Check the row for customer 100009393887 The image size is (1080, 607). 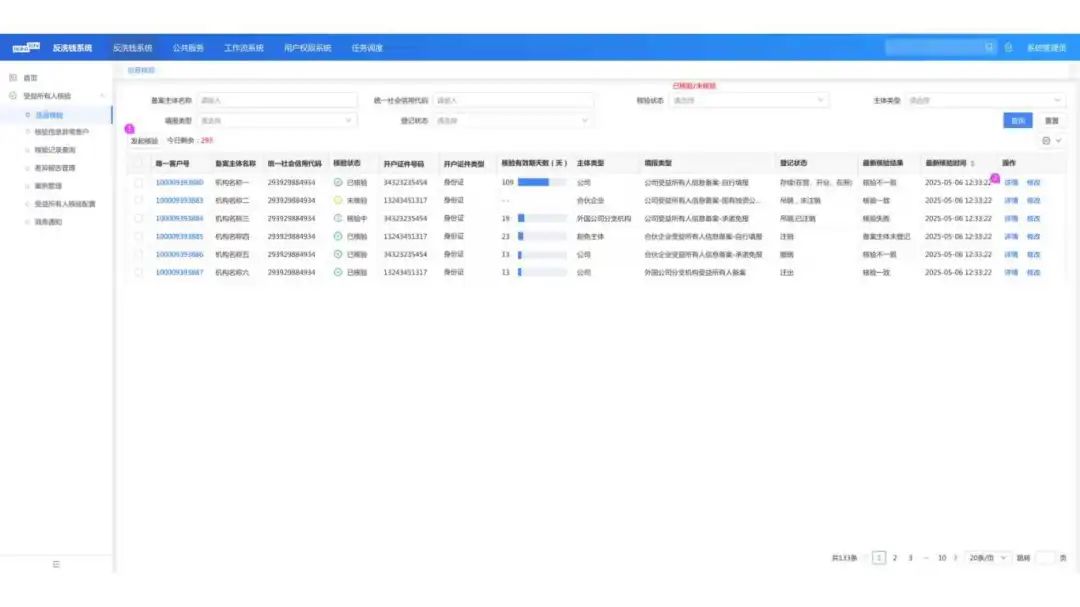pyautogui.click(x=138, y=272)
